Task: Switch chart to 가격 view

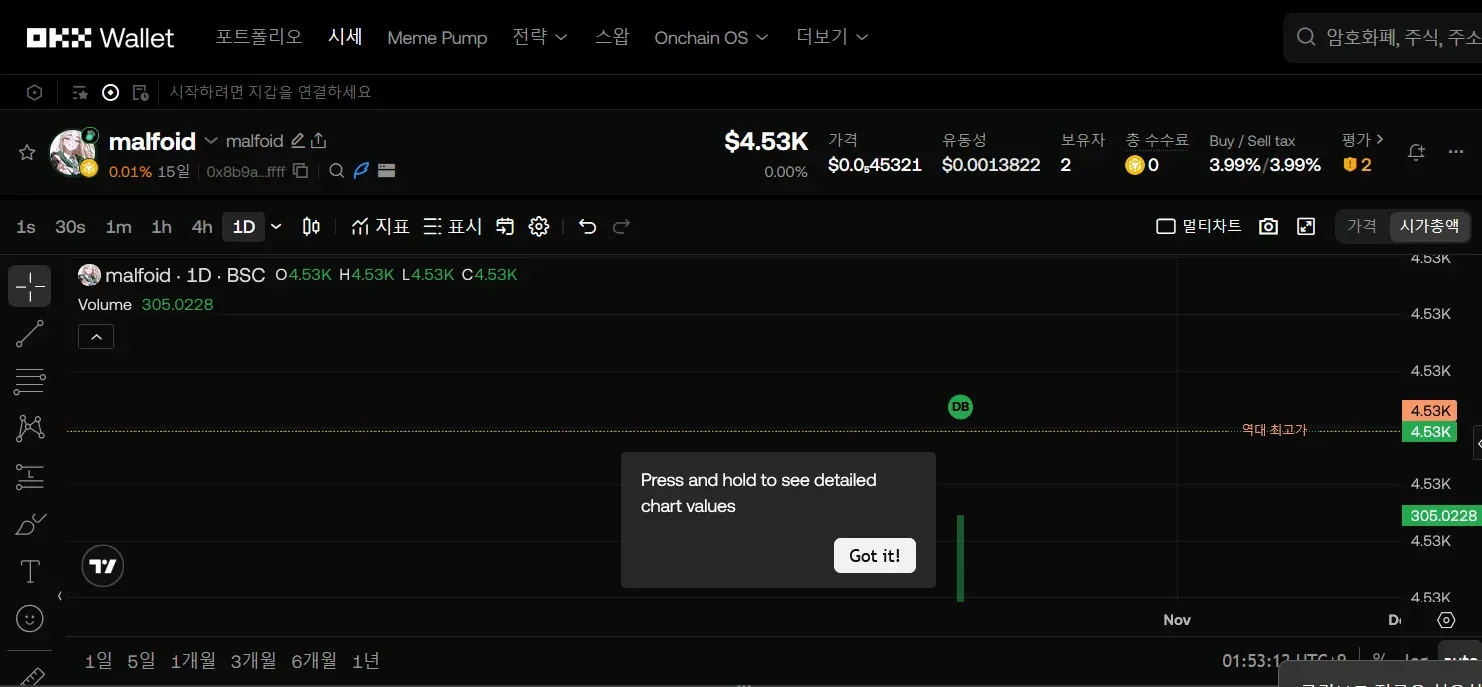Action: (x=1362, y=227)
